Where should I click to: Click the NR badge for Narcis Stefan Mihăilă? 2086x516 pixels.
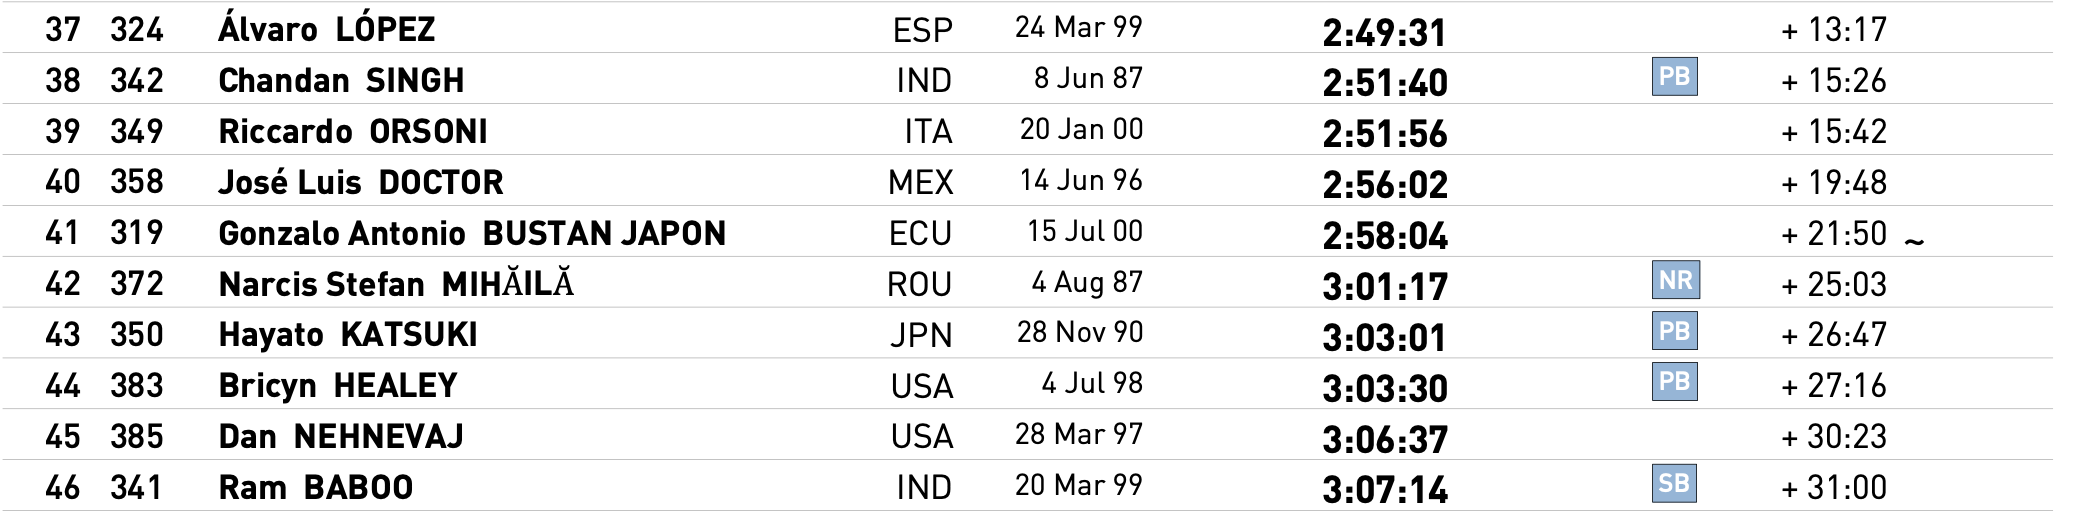coord(1675,281)
